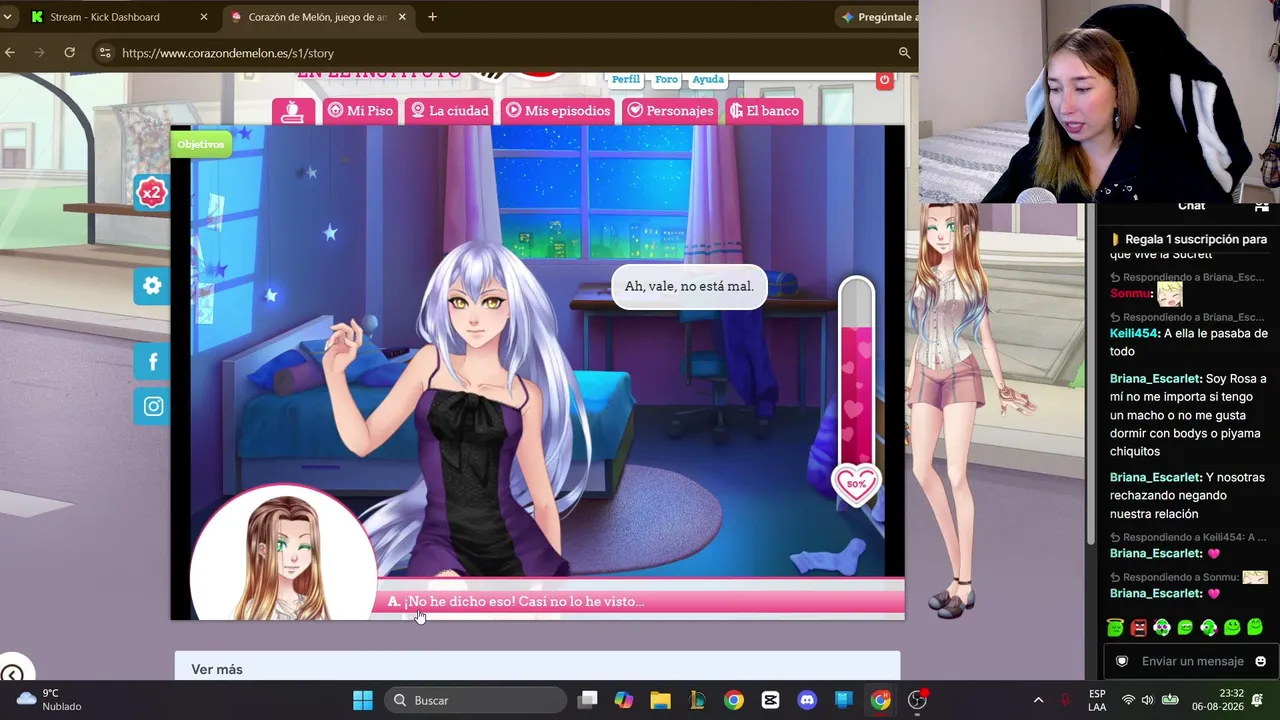The image size is (1280, 720).
Task: Focus the Enviar un mensaje chat field
Action: tap(1191, 661)
